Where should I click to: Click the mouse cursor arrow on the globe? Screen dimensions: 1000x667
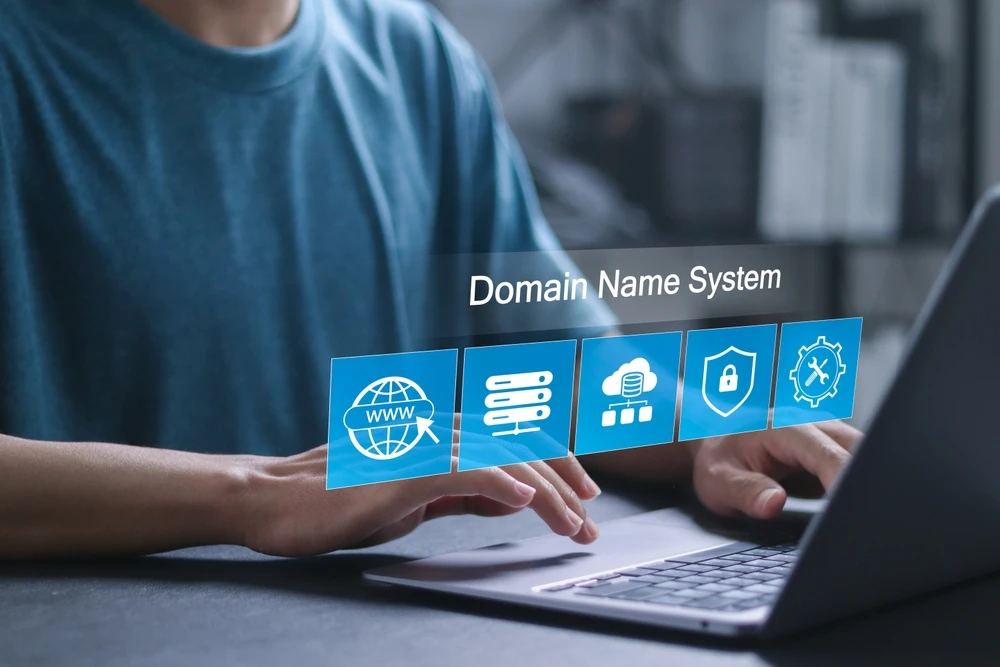pyautogui.click(x=428, y=428)
